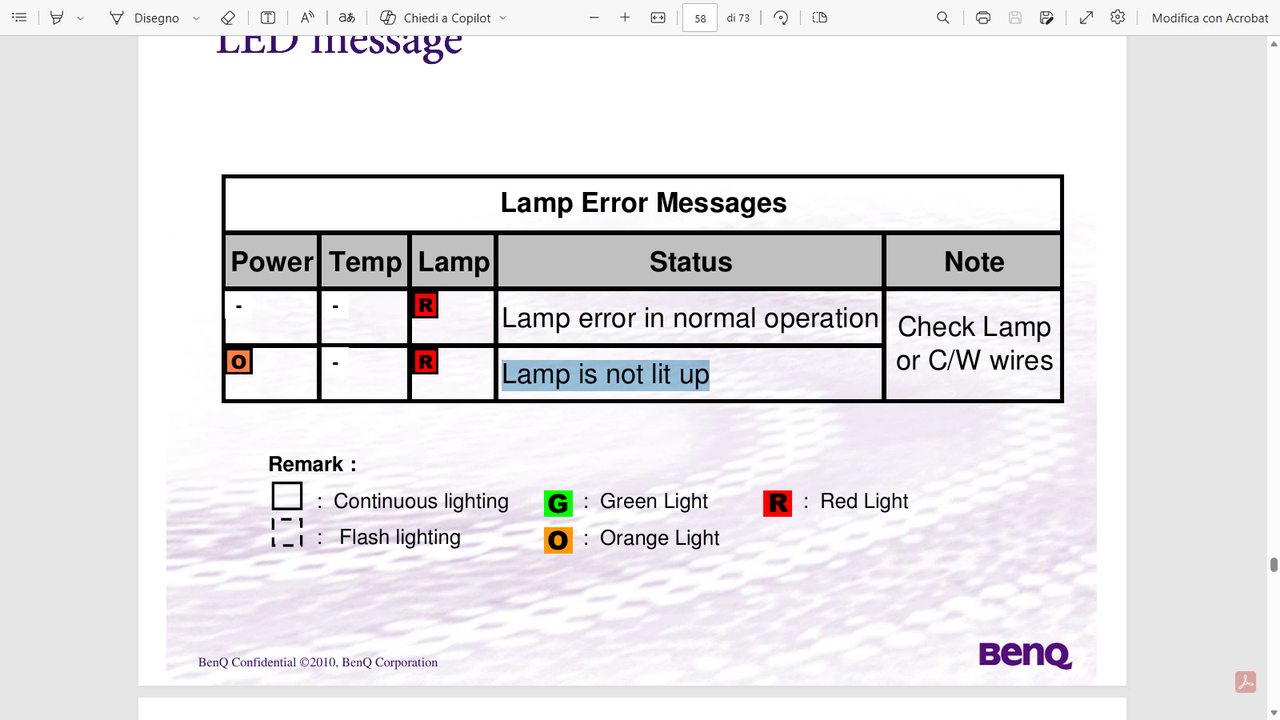Viewport: 1280px width, 720px height.
Task: Click the 'Status' column header
Action: 691,262
